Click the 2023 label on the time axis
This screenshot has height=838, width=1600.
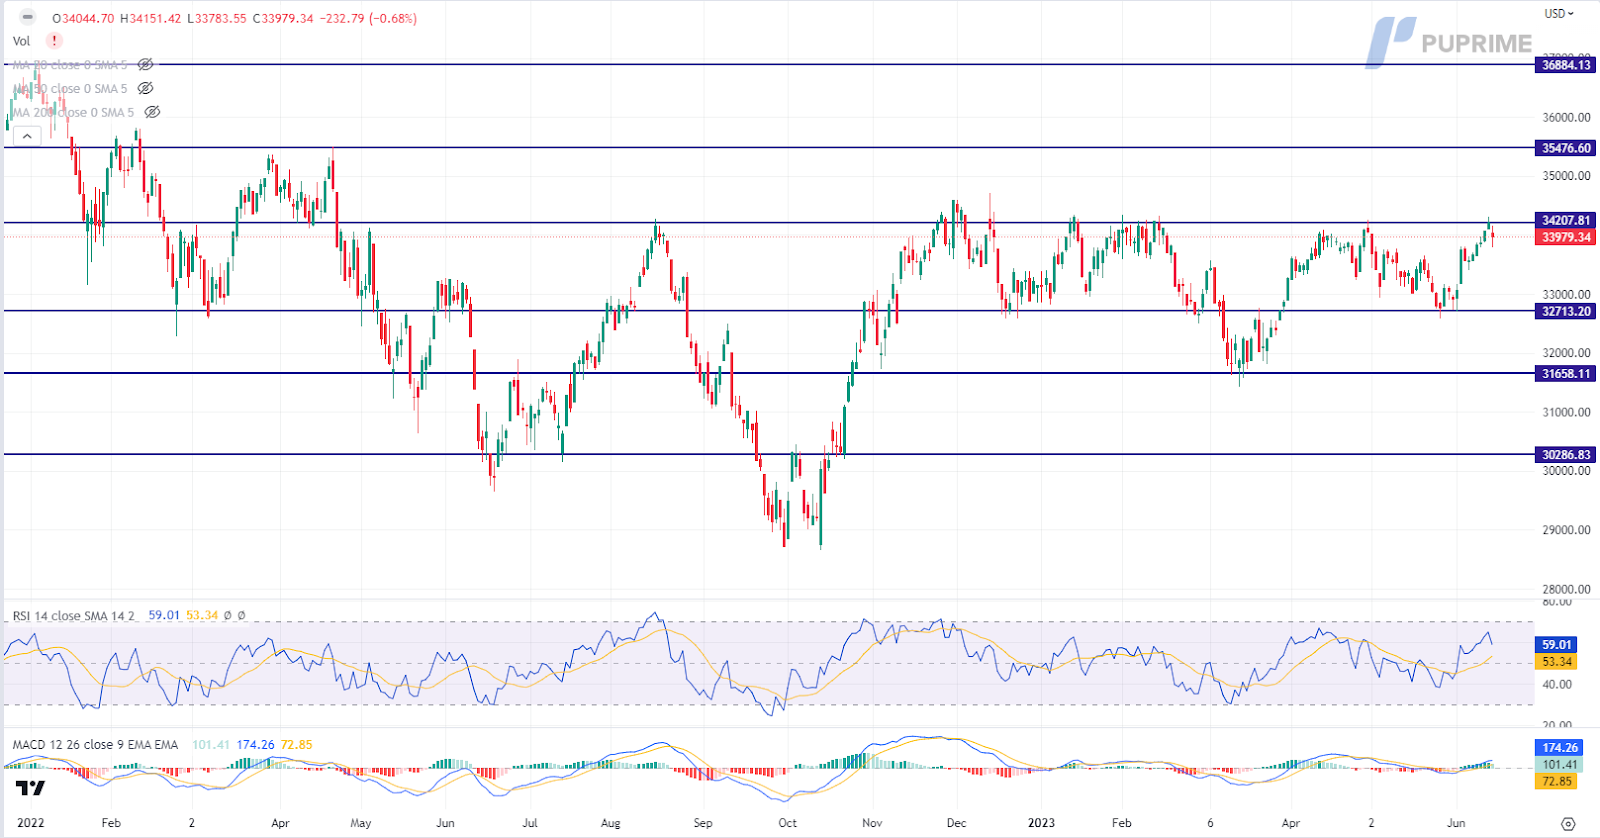(x=1041, y=823)
